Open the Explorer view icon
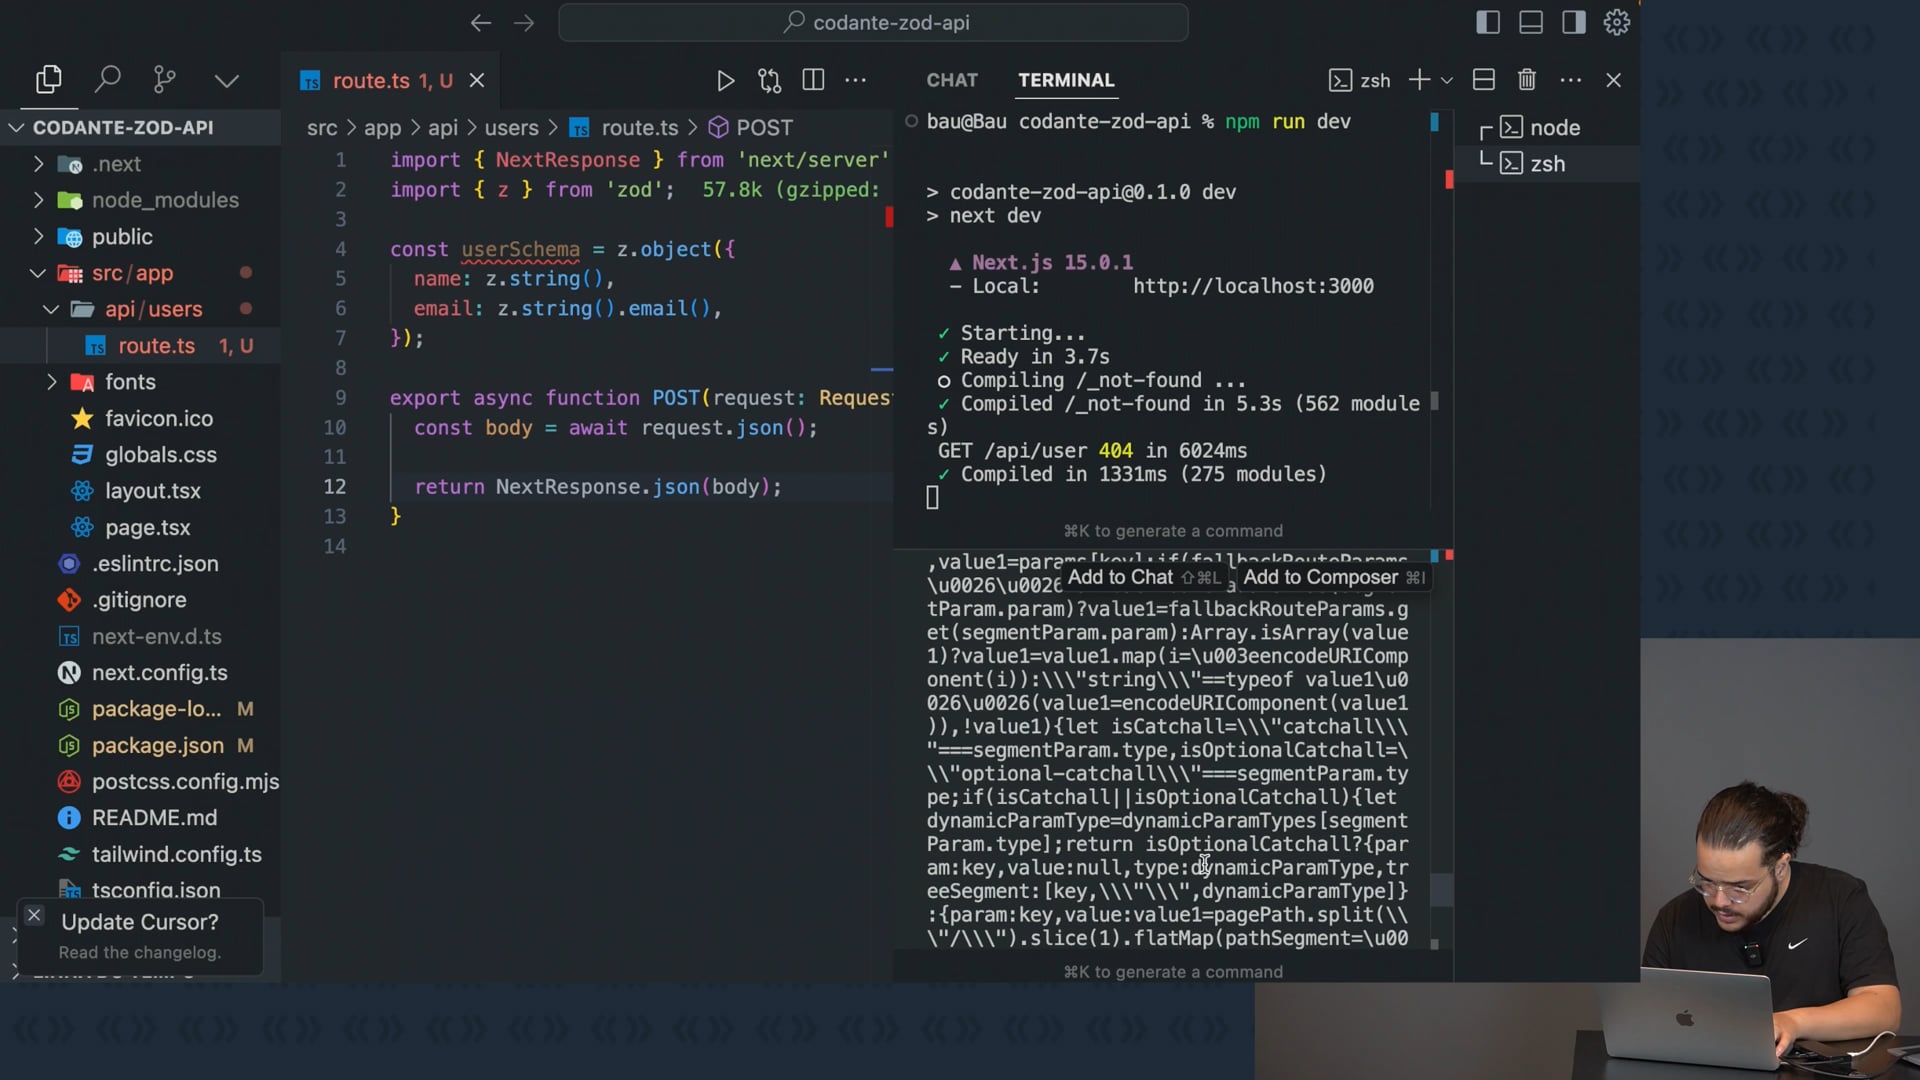 (x=48, y=79)
